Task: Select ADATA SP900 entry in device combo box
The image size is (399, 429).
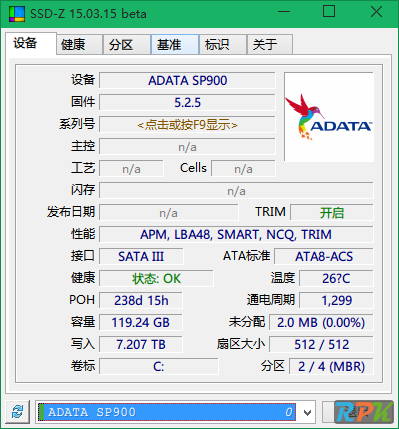Action: tap(167, 412)
